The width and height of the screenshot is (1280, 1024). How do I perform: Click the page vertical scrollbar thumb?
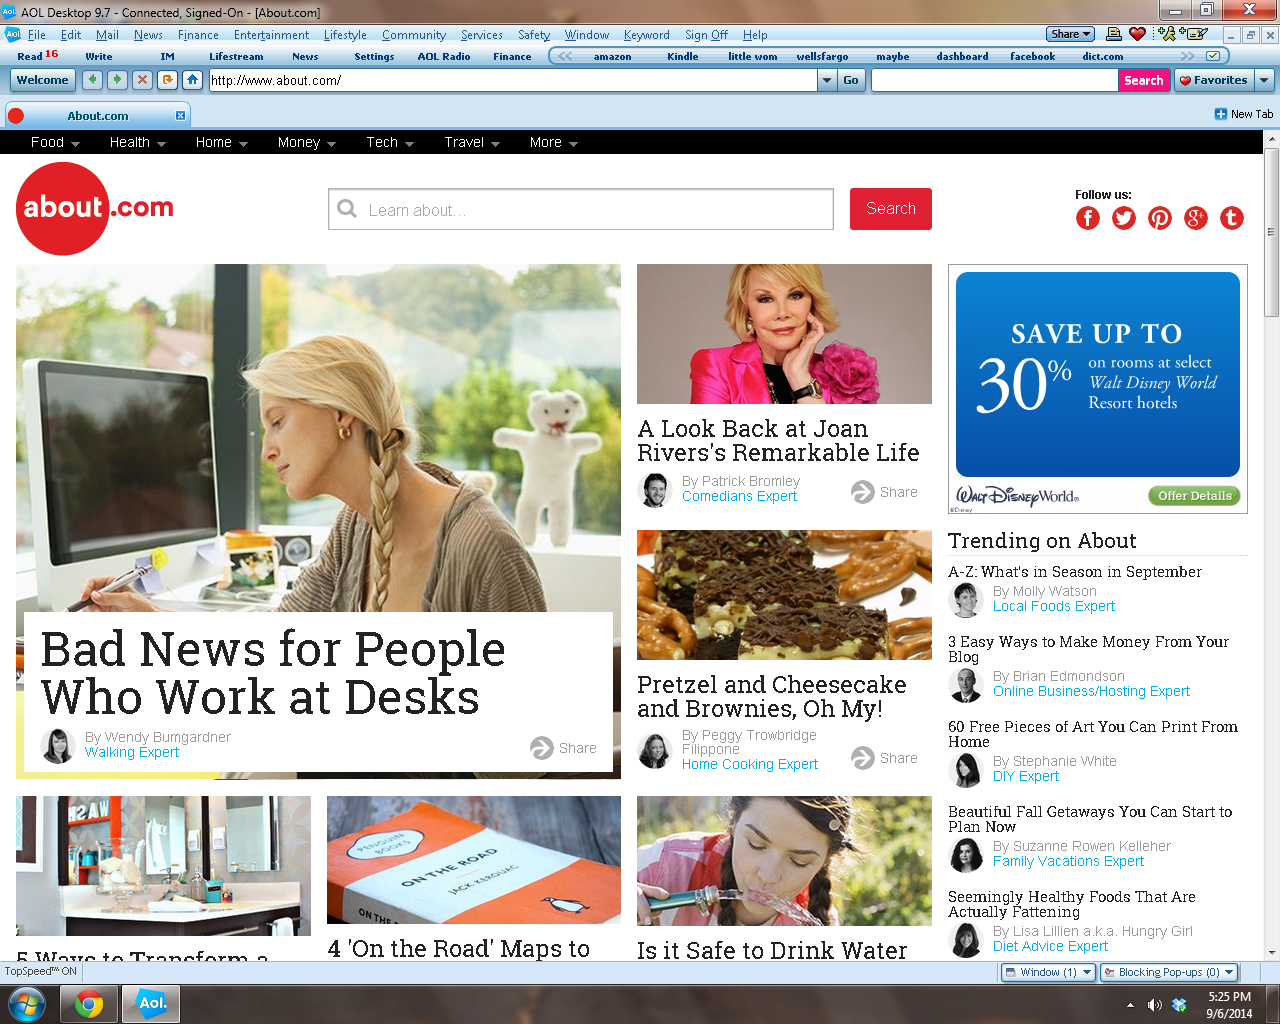(1272, 233)
